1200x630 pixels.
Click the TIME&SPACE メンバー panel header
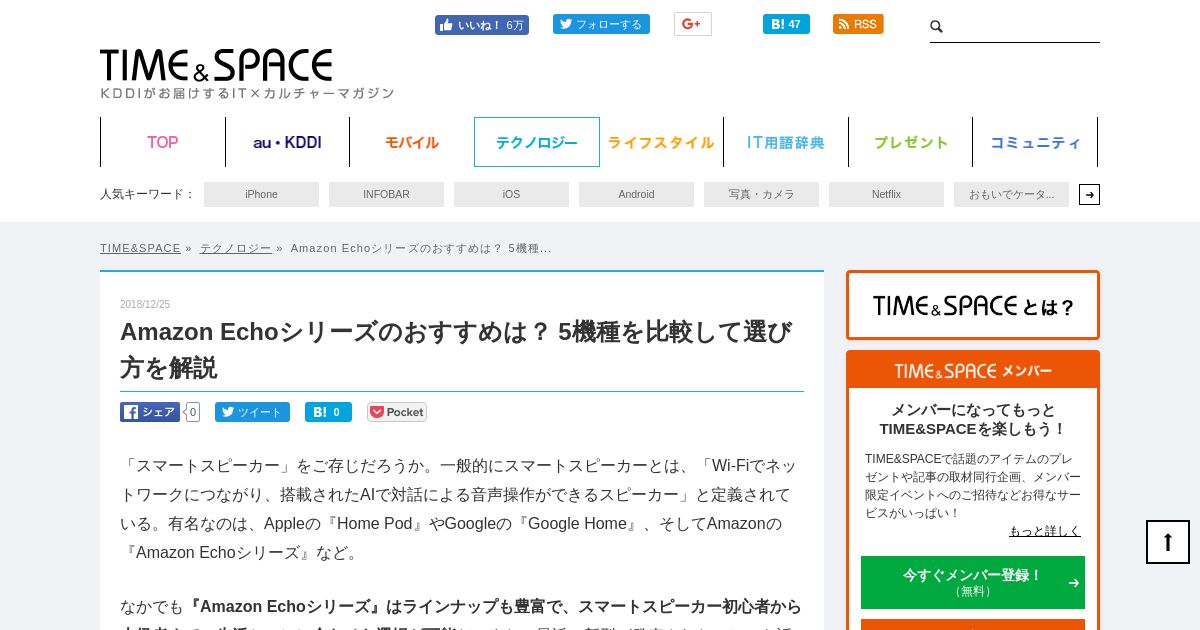click(x=973, y=370)
